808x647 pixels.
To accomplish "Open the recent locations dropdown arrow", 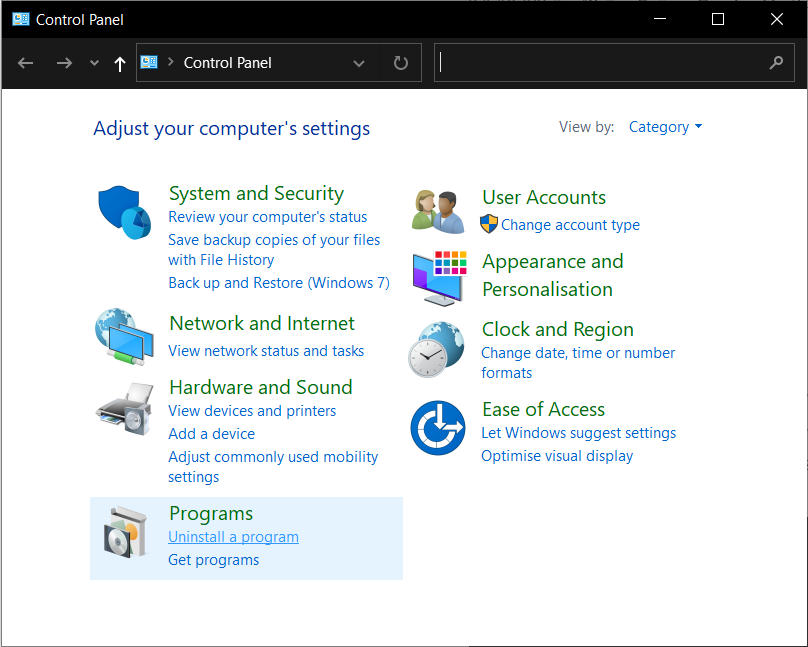I will (x=94, y=63).
